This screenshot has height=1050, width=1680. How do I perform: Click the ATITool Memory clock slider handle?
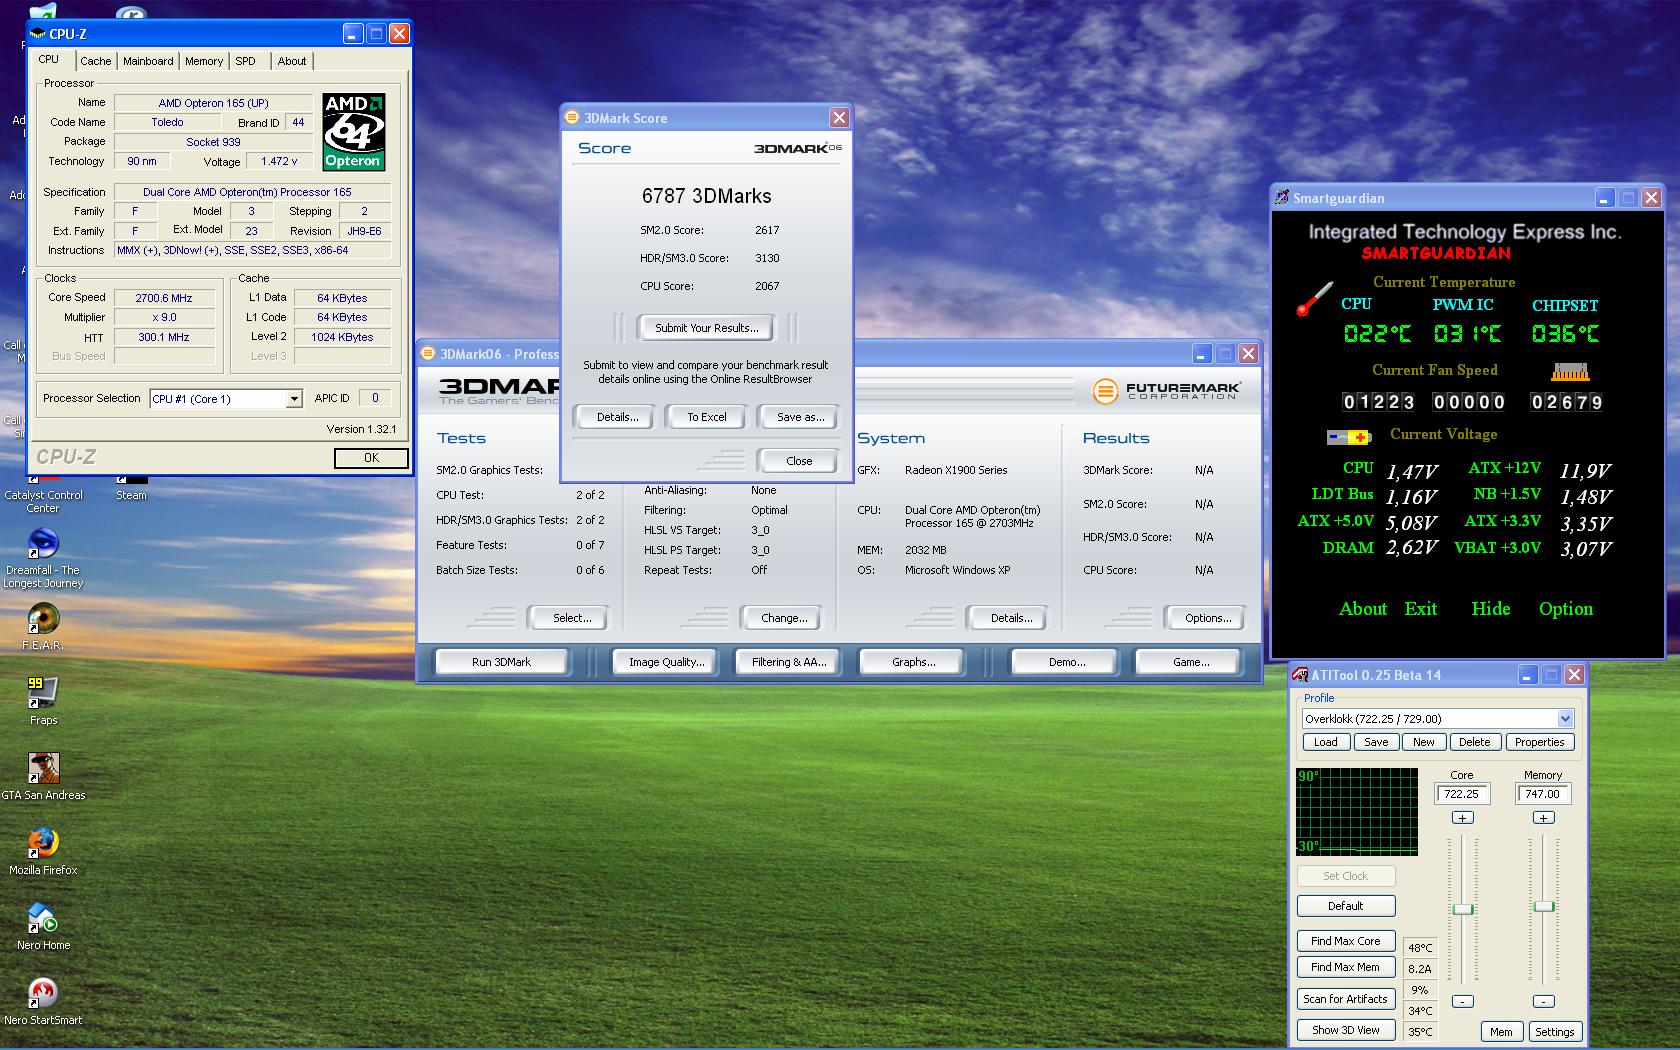[1544, 906]
